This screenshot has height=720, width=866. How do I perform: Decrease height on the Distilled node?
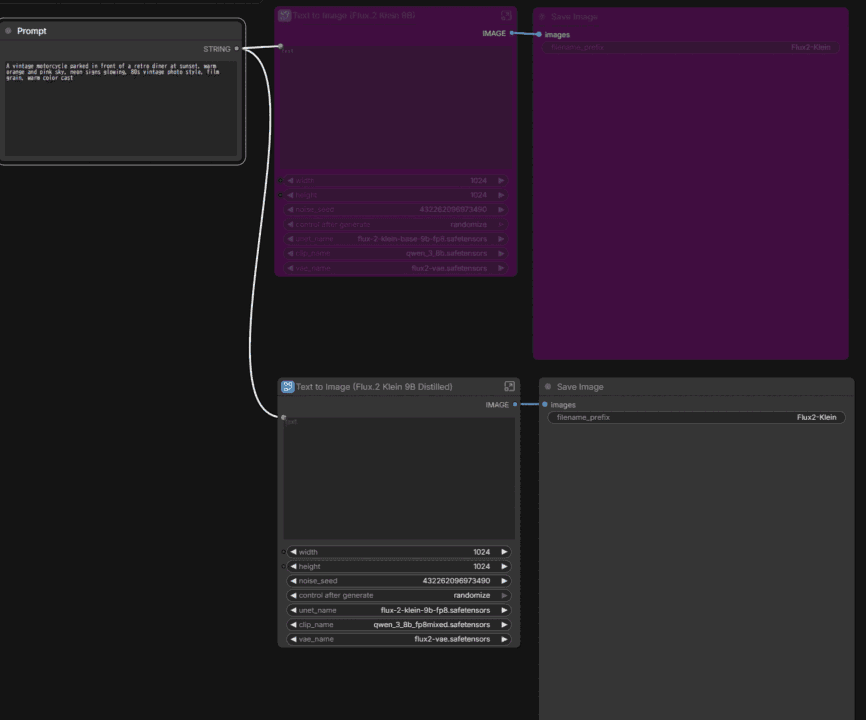293,566
